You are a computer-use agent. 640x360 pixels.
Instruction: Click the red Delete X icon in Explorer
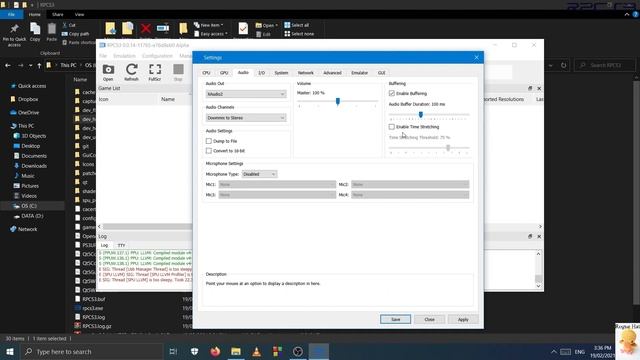(x=146, y=29)
